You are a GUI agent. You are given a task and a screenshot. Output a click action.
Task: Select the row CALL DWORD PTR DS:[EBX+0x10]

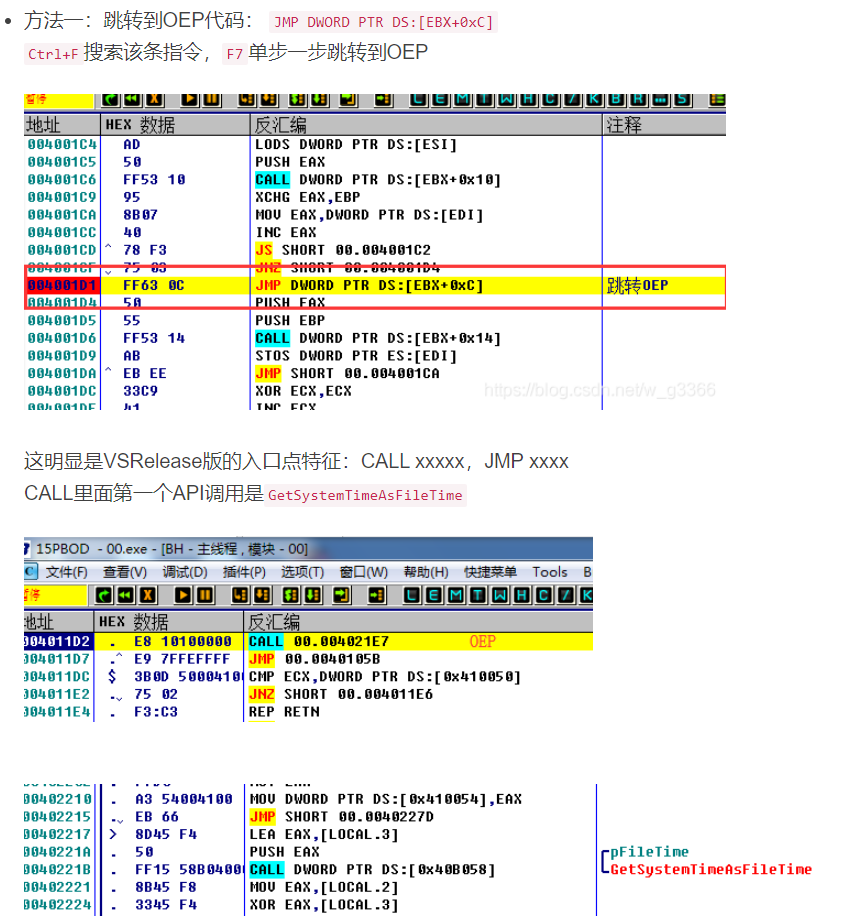375,180
